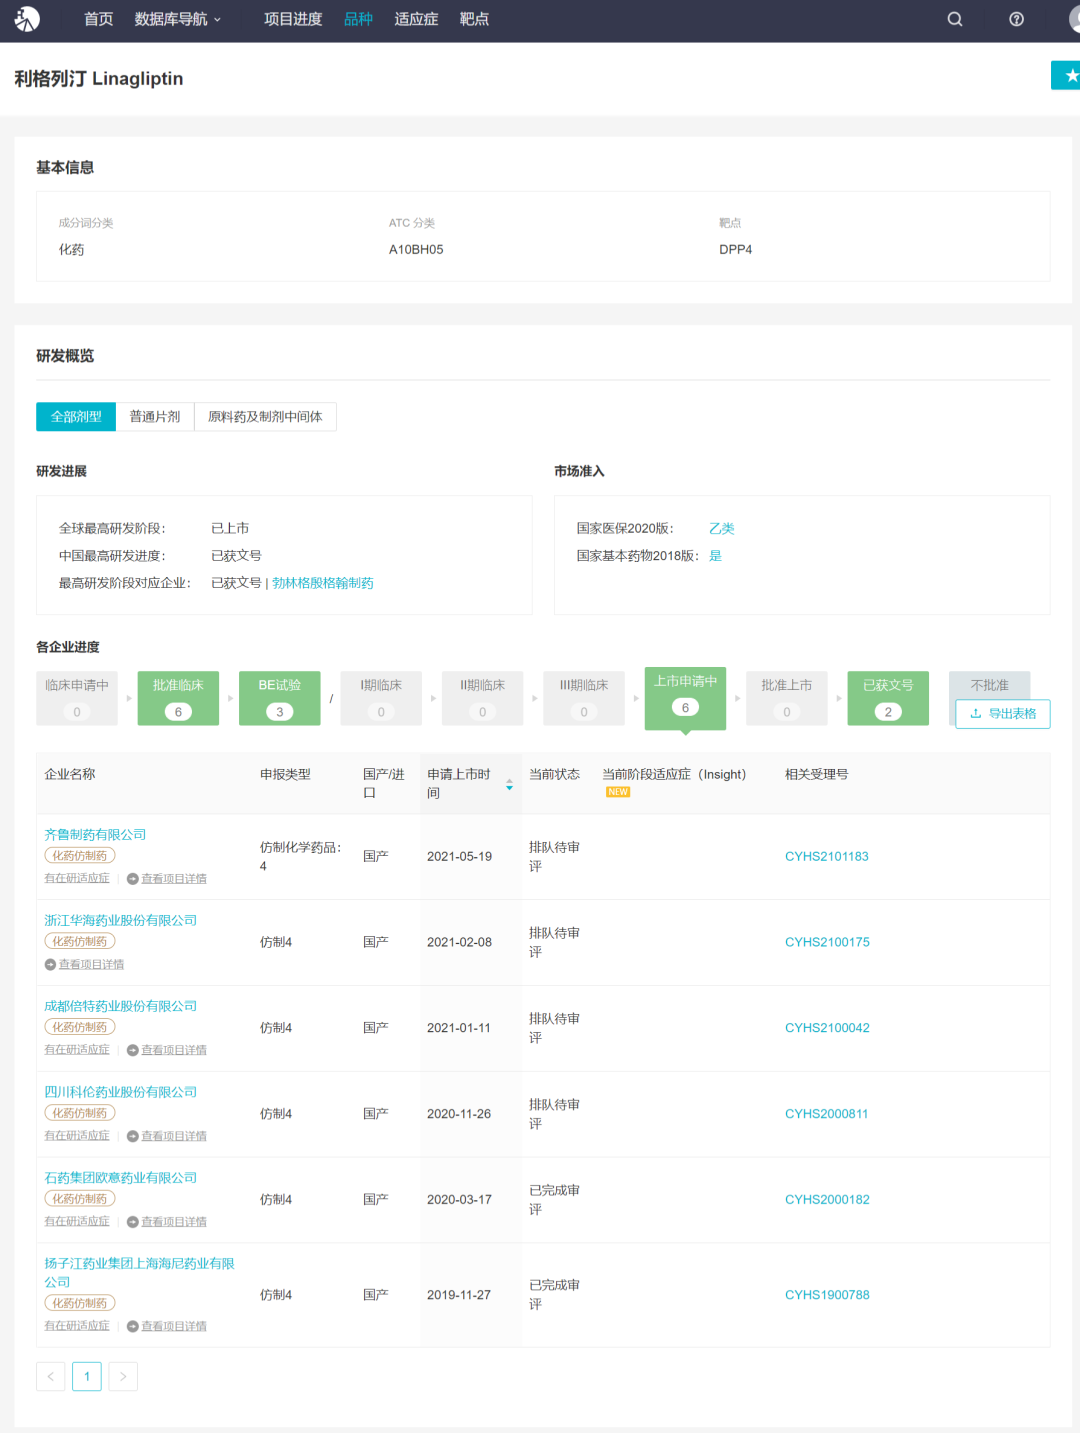Image resolution: width=1080 pixels, height=1433 pixels.
Task: Open acceptance number CYHS2000811
Action: [827, 1114]
